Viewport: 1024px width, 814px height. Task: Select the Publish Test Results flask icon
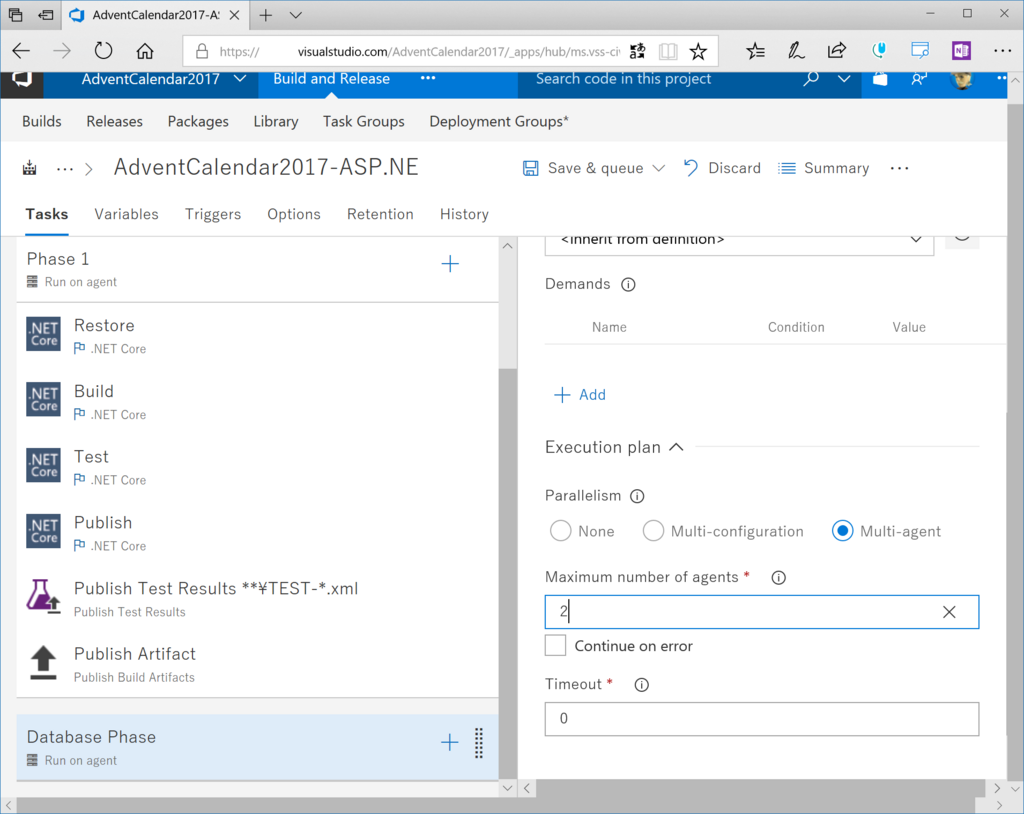(43, 596)
